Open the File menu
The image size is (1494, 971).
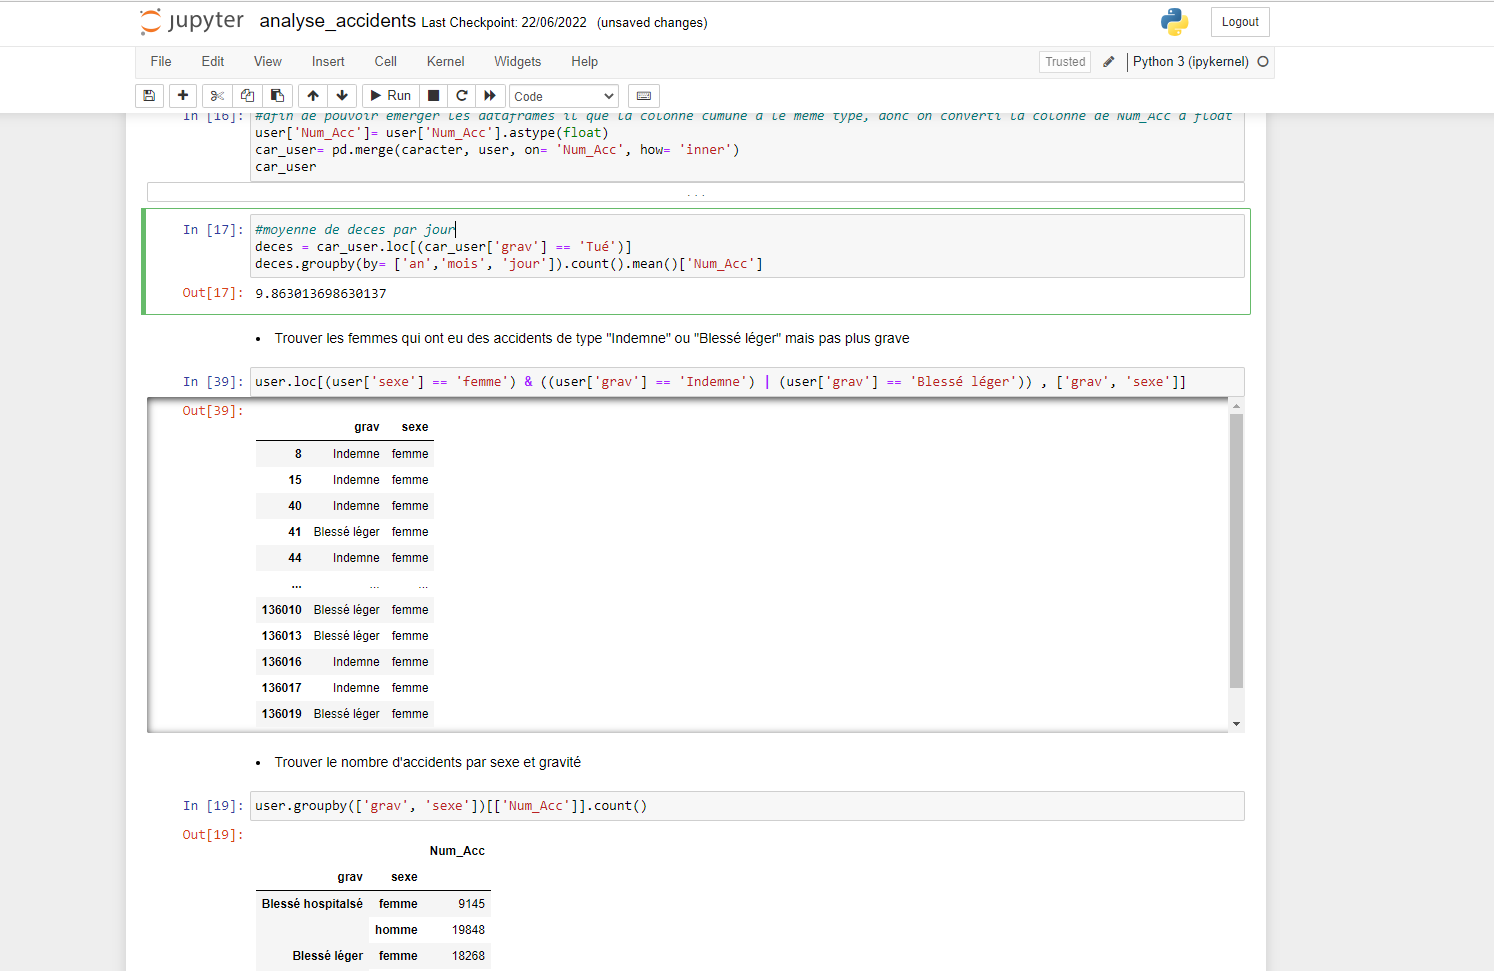click(x=160, y=61)
